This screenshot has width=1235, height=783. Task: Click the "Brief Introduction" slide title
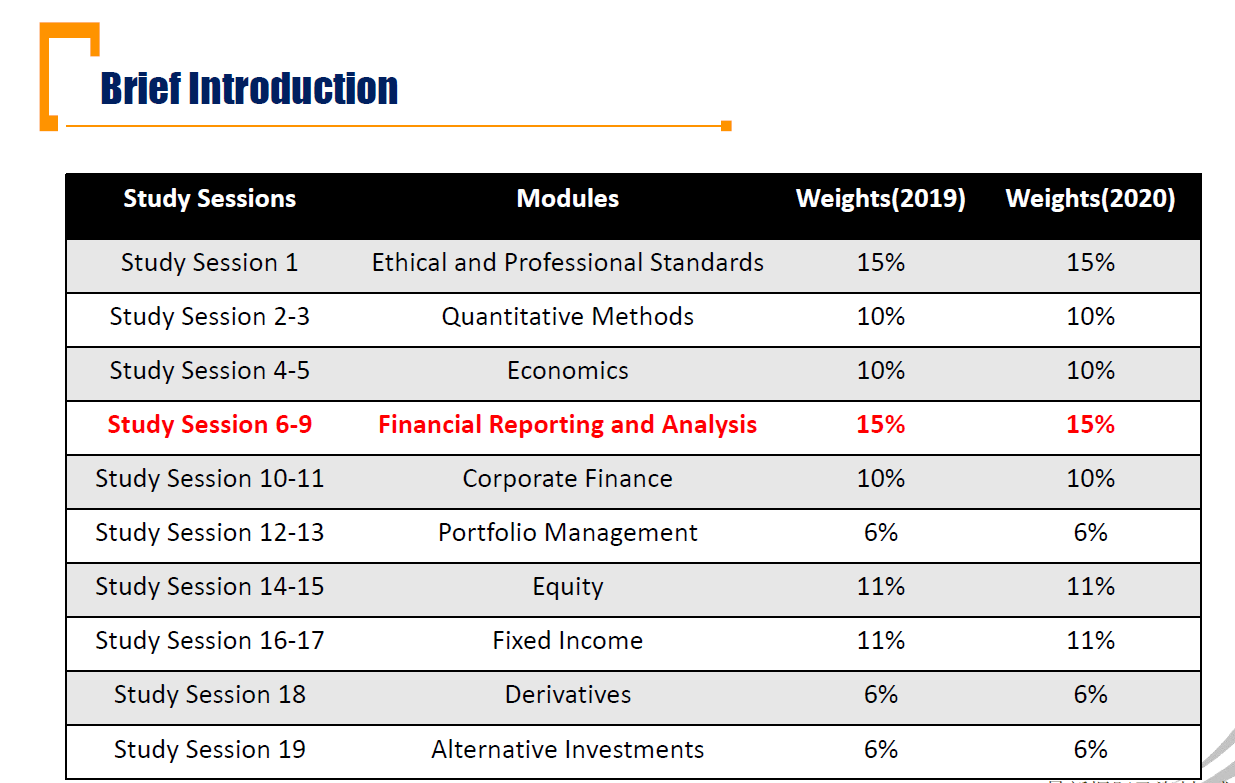tap(249, 88)
